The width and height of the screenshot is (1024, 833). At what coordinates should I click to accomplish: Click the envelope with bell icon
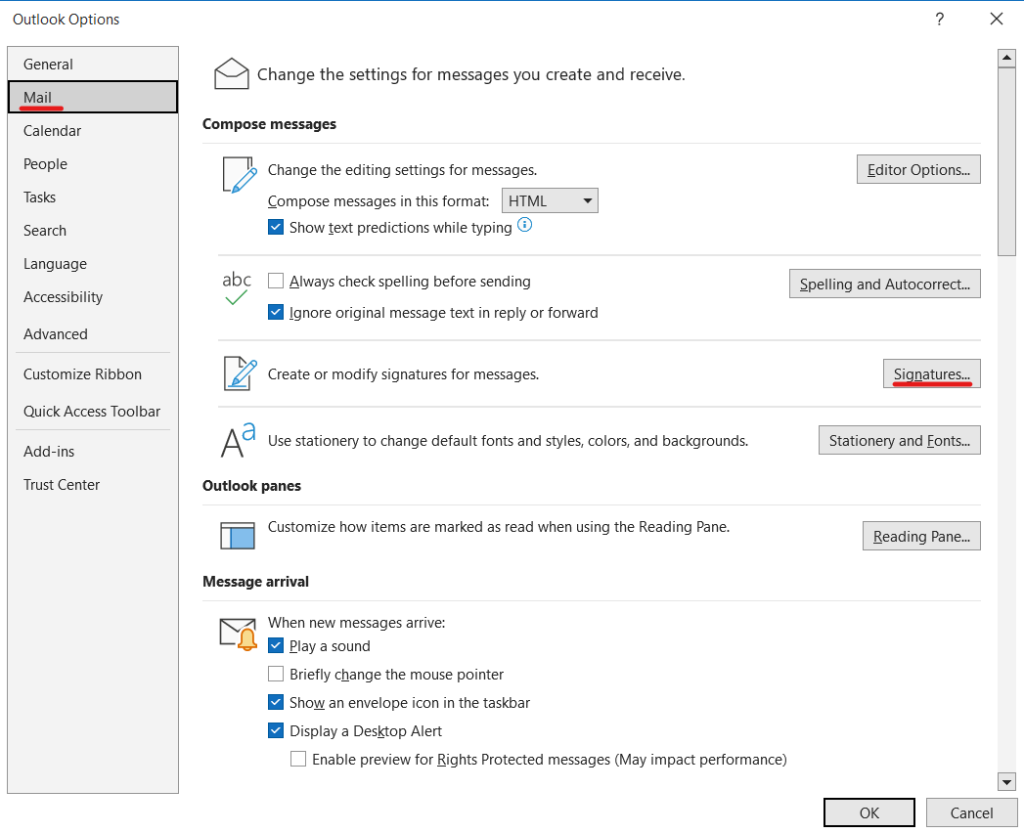238,634
